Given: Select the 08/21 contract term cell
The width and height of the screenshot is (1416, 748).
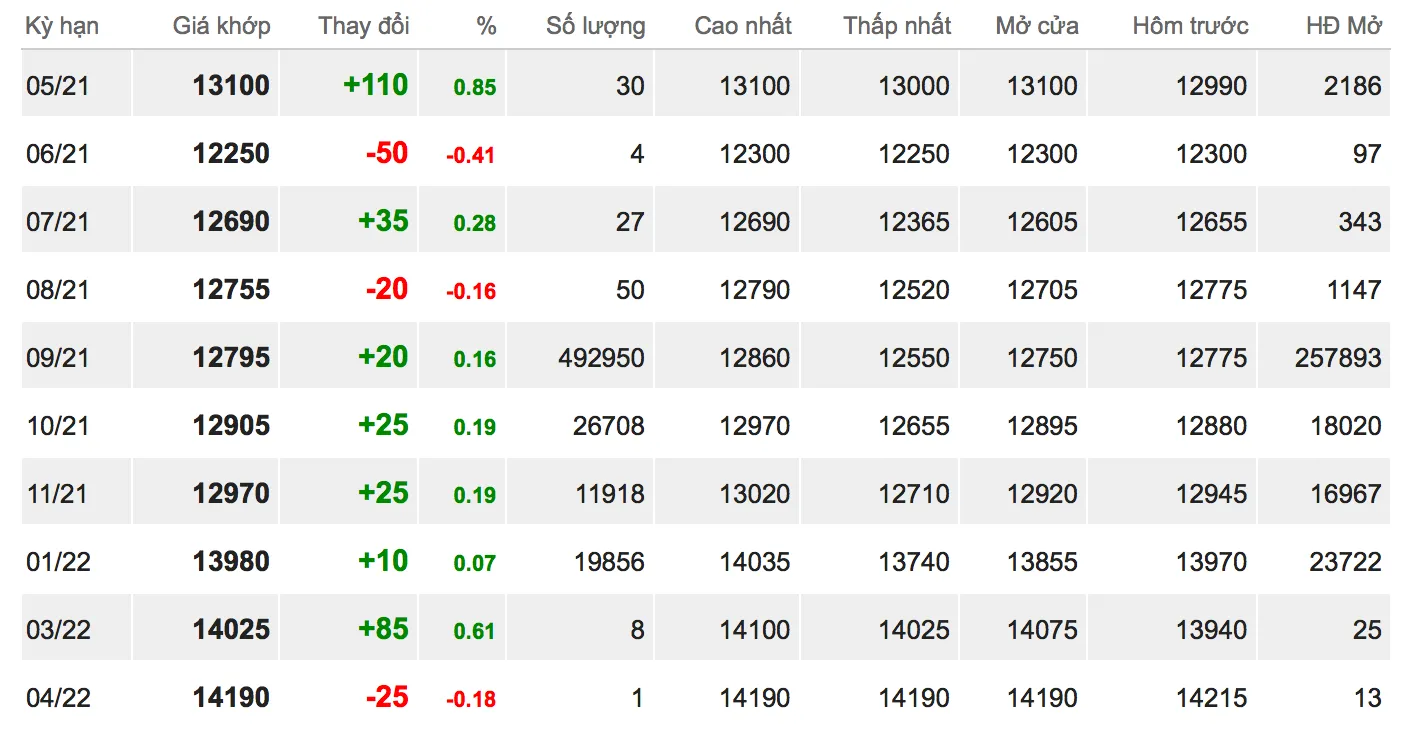Looking at the screenshot, I should (76, 289).
